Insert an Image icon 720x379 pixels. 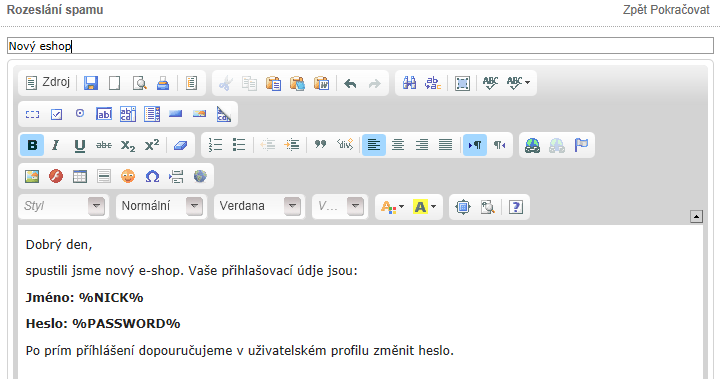click(x=32, y=176)
